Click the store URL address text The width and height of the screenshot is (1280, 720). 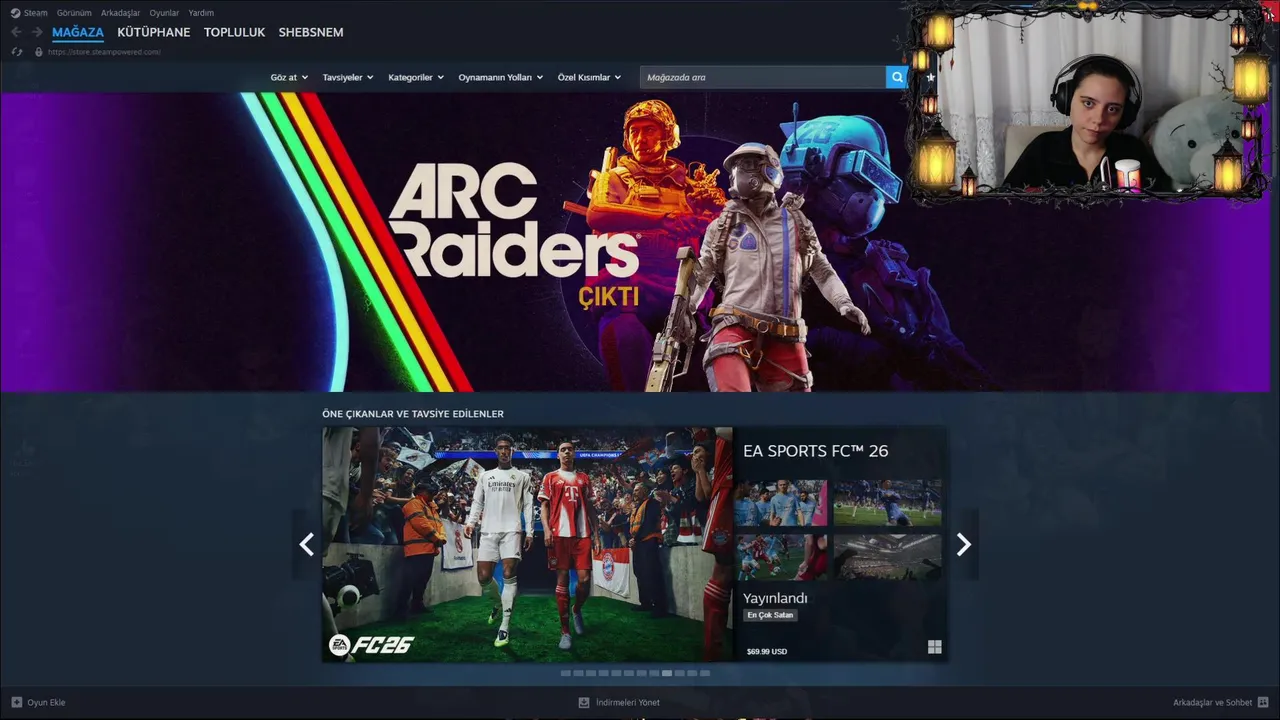pos(104,52)
